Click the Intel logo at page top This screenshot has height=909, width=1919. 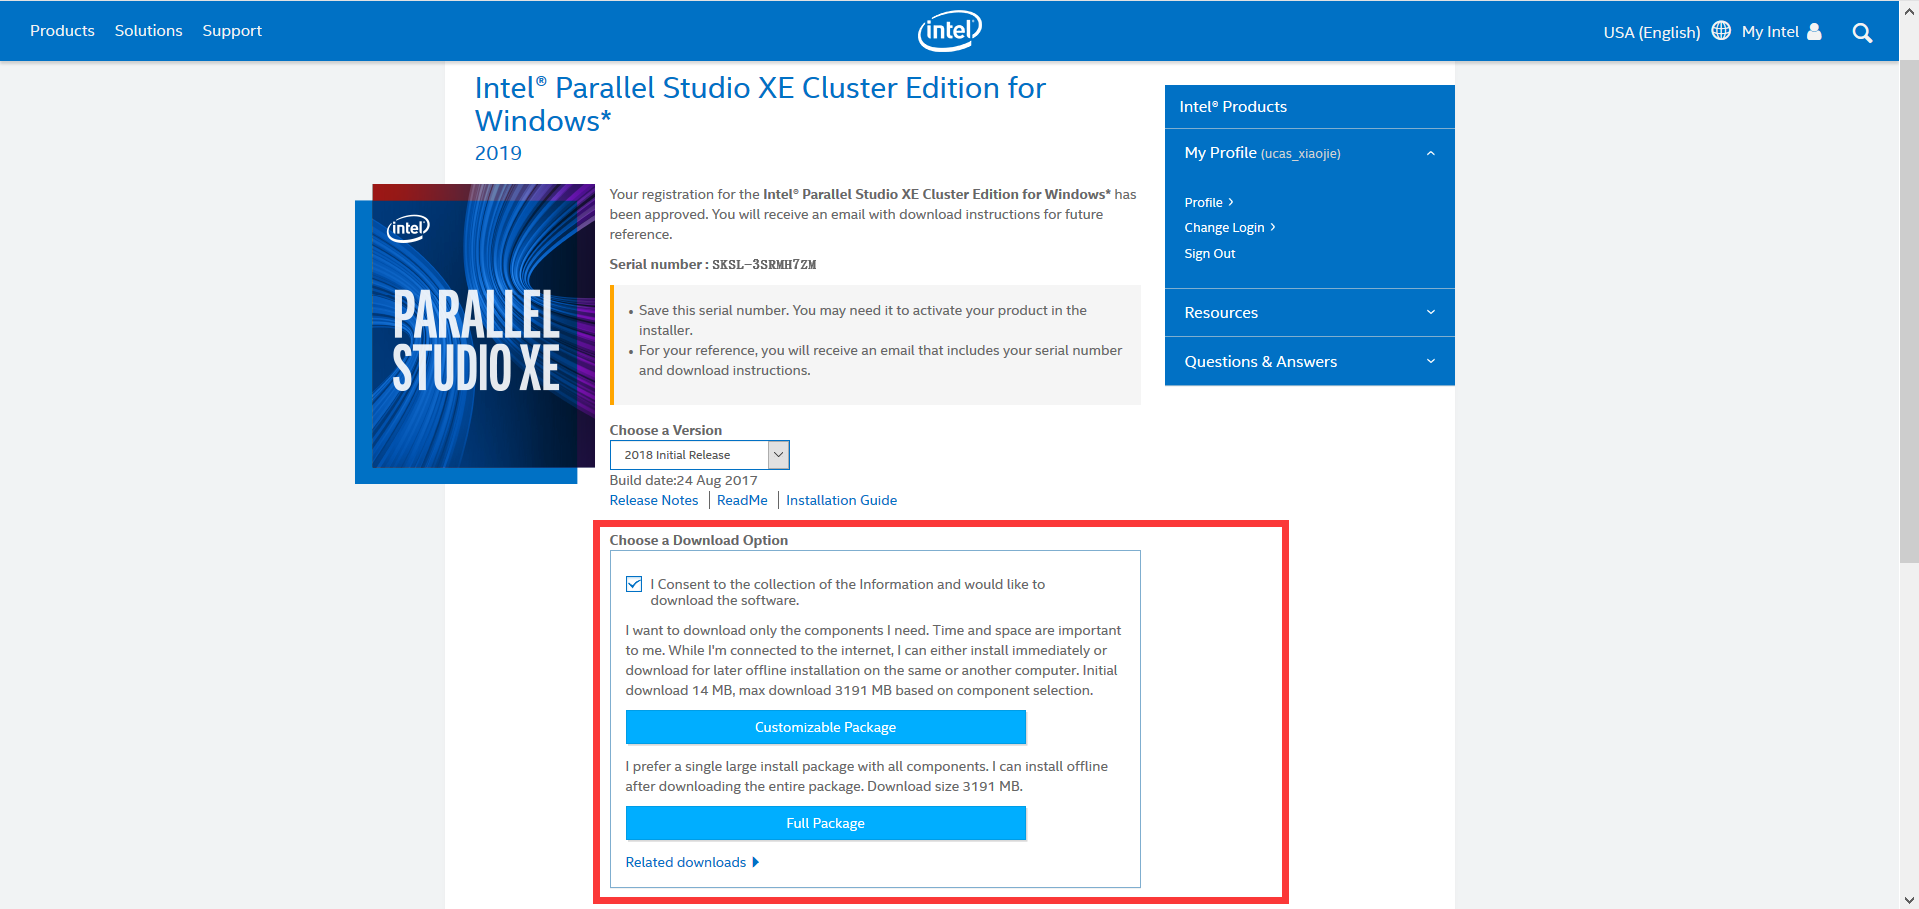[948, 30]
